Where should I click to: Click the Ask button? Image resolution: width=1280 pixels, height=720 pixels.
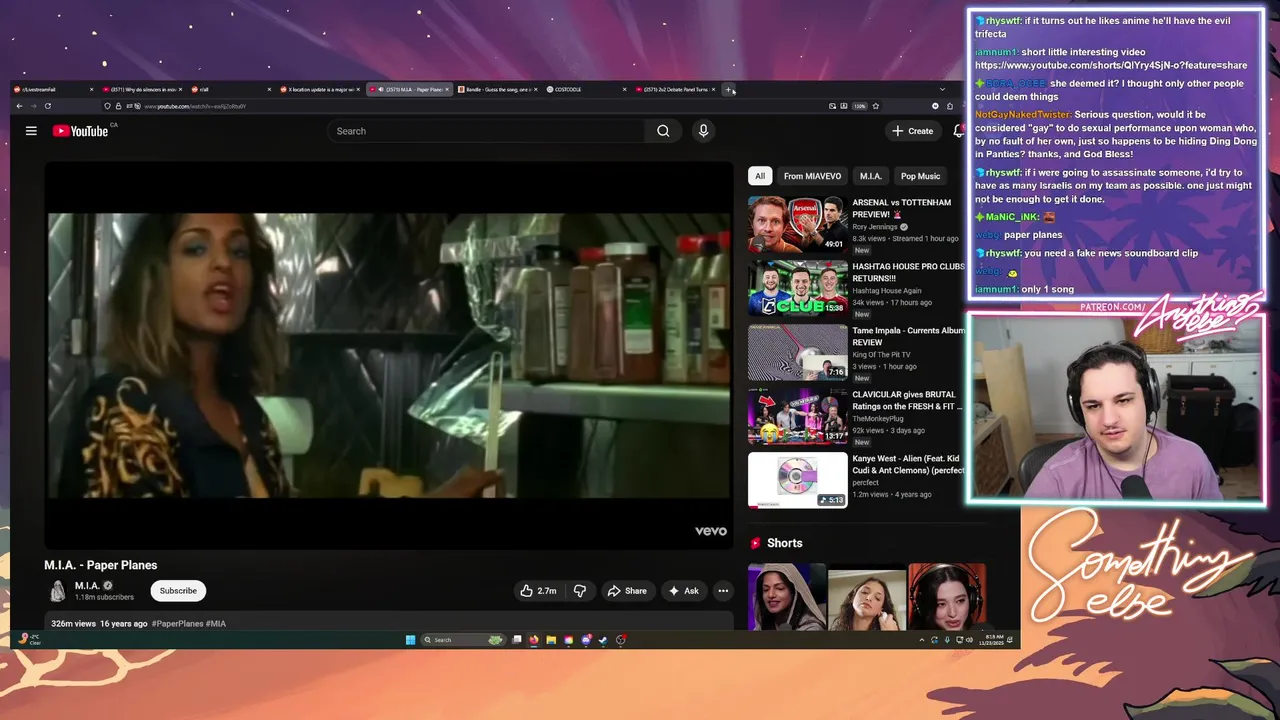click(683, 591)
